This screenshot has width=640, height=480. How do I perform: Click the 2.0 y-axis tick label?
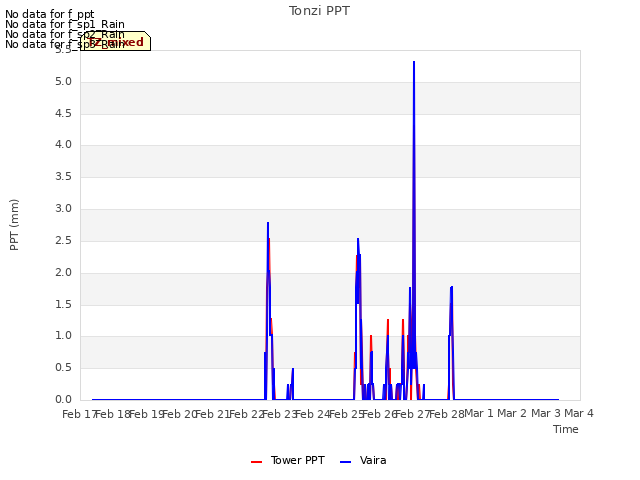point(63,272)
